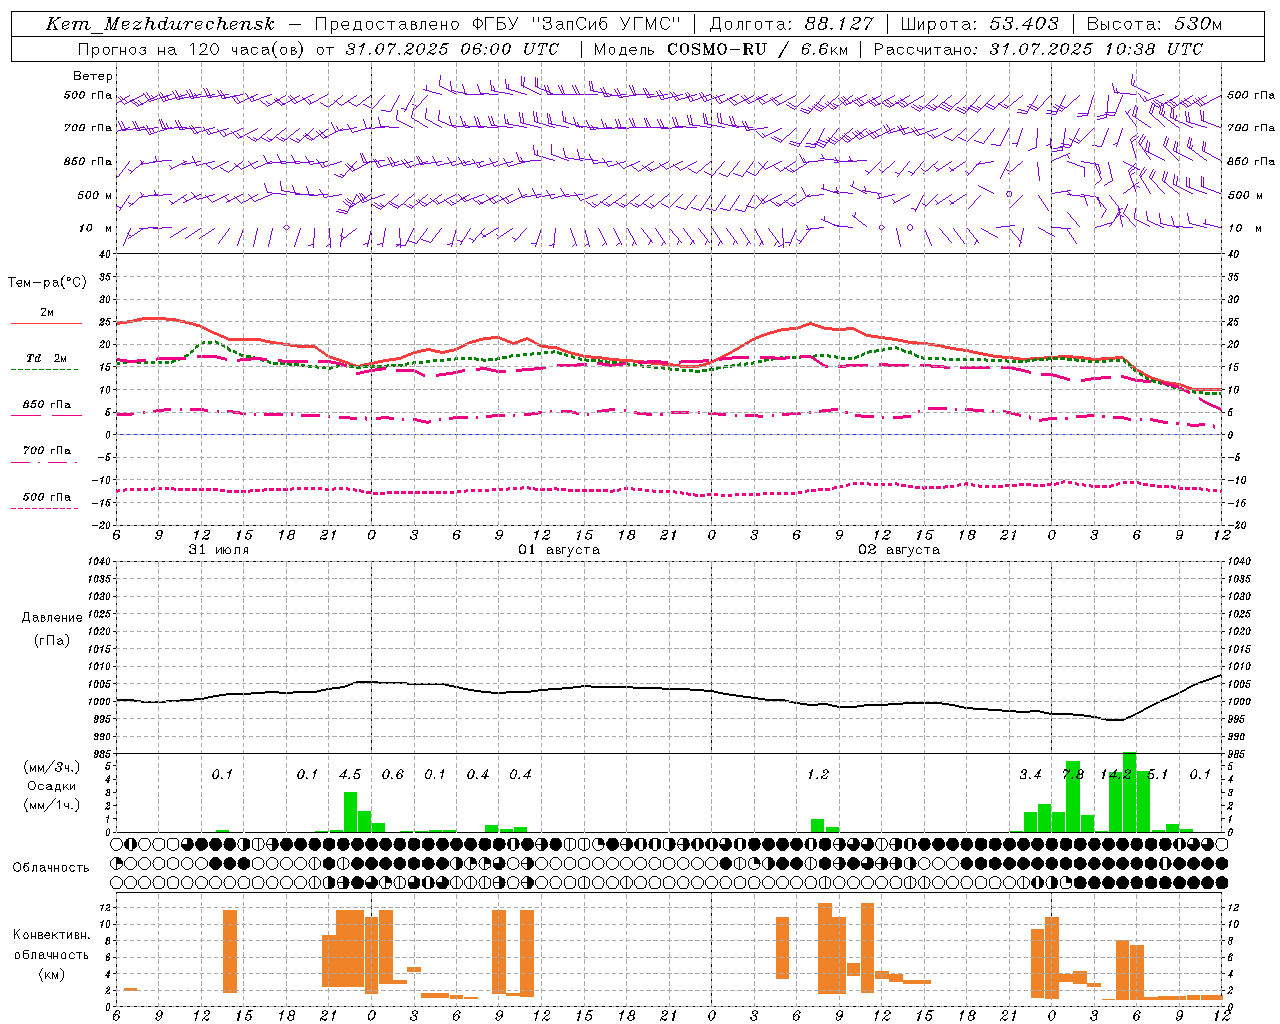Image resolution: width=1280 pixels, height=1024 pixels.
Task: Select the 1.2 precipitation total value
Action: point(818,775)
